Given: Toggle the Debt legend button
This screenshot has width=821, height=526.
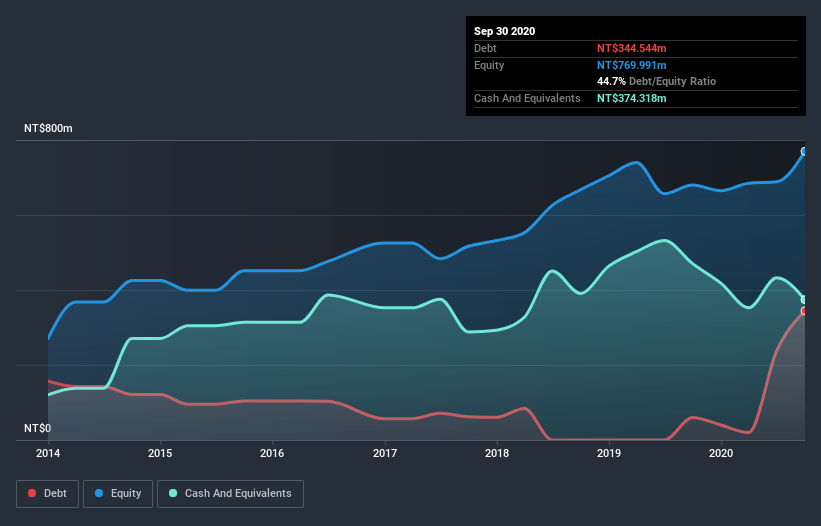Looking at the screenshot, I should click(48, 494).
